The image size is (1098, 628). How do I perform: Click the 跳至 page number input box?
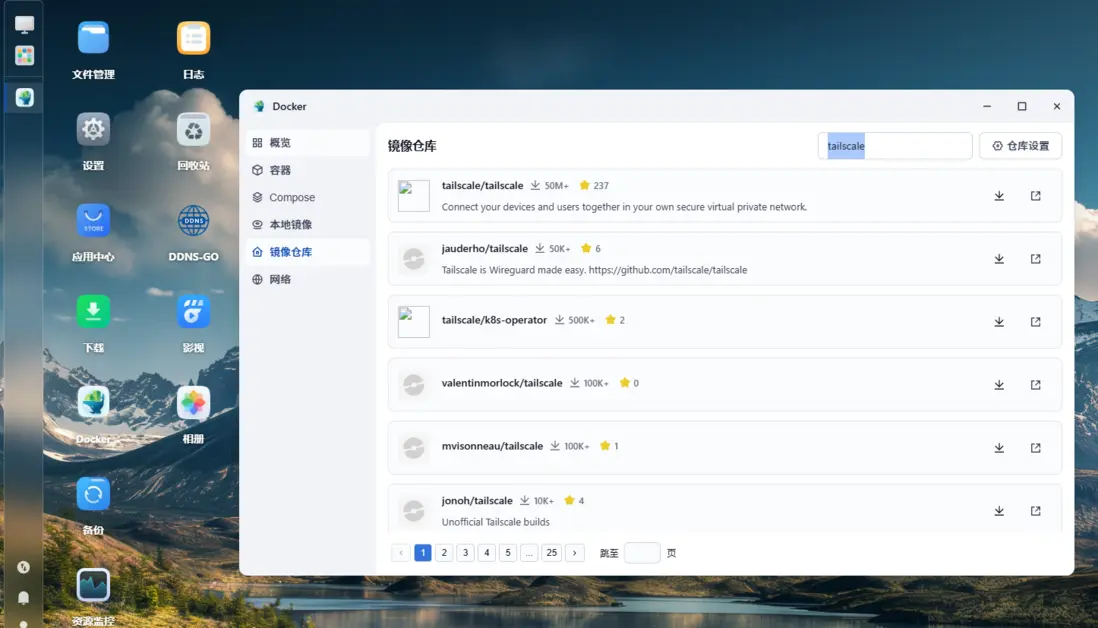point(641,553)
